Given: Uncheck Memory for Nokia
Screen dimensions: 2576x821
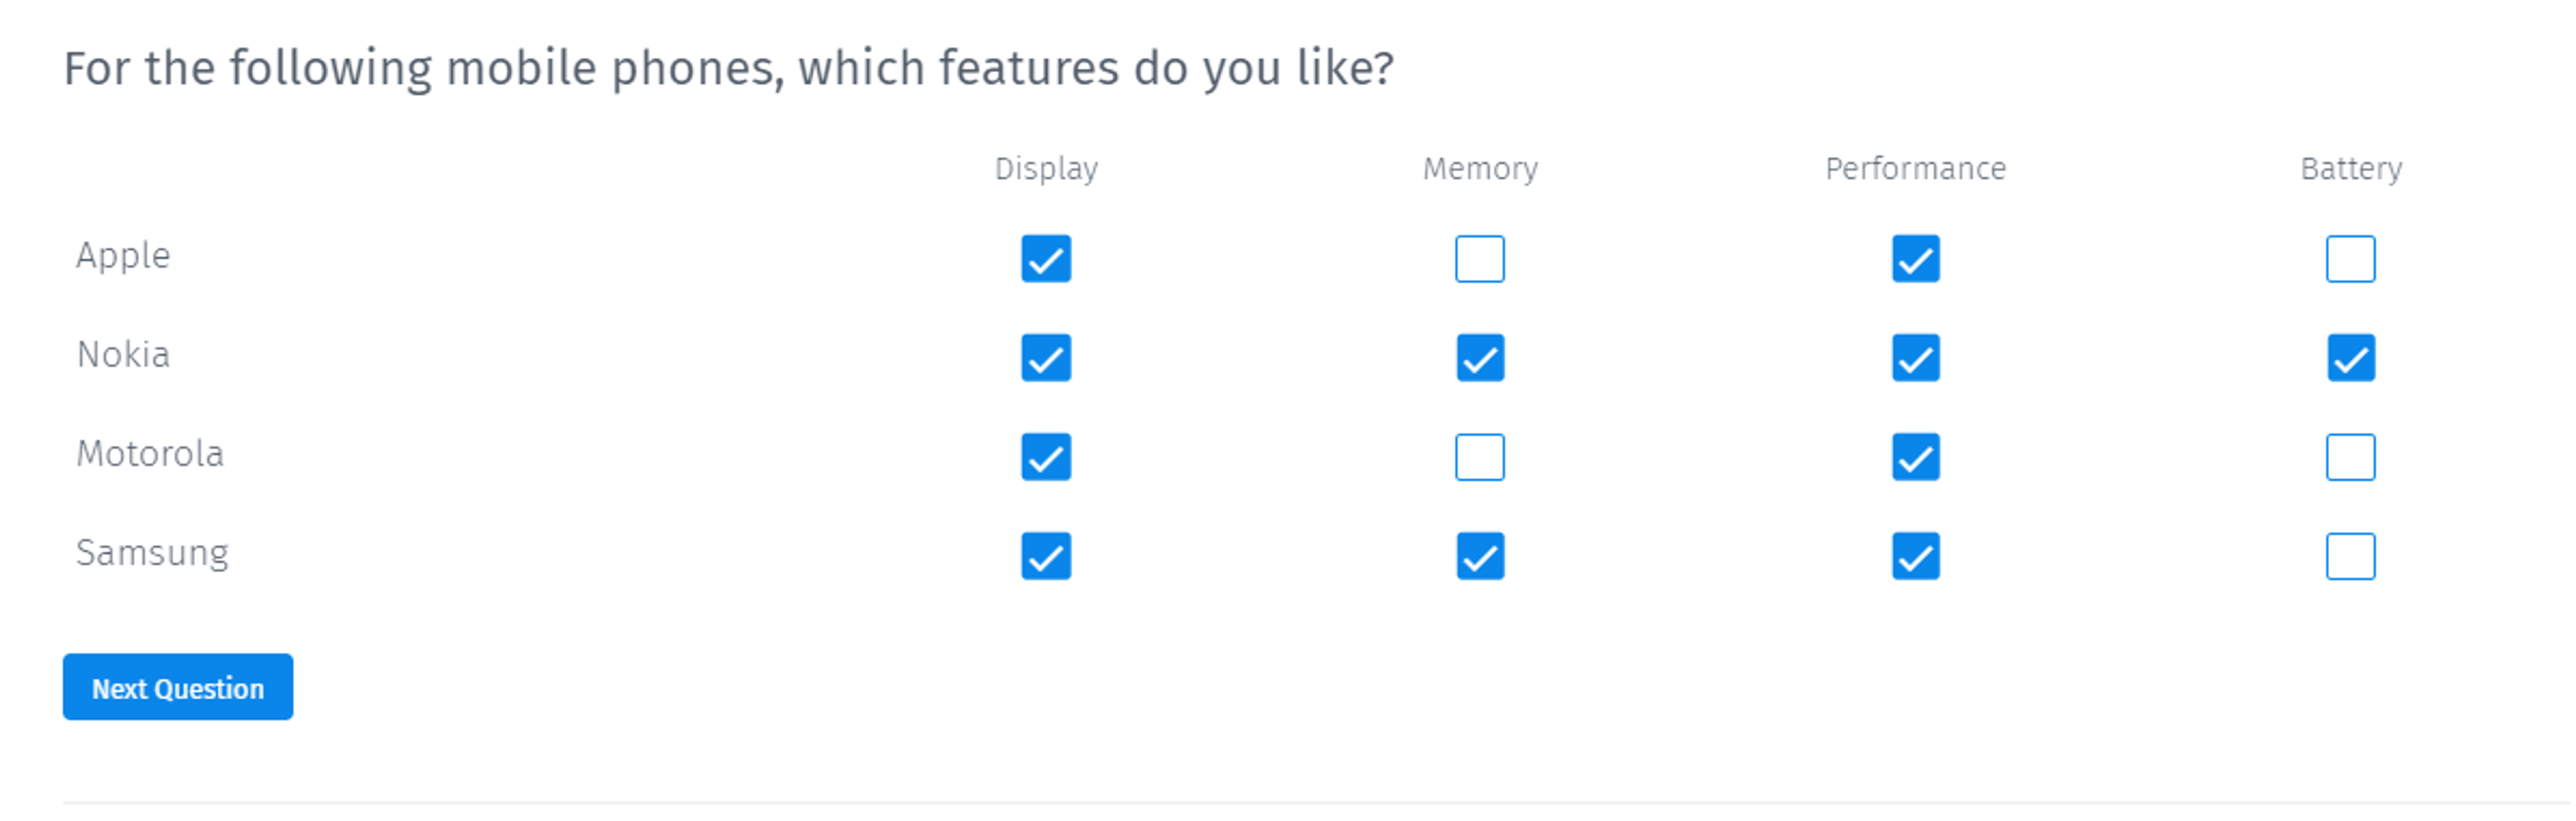Looking at the screenshot, I should (x=1479, y=358).
